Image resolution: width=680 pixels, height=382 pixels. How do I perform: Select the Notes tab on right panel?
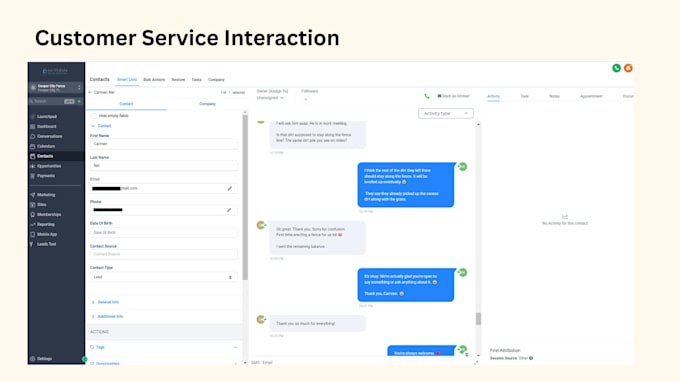[x=554, y=96]
